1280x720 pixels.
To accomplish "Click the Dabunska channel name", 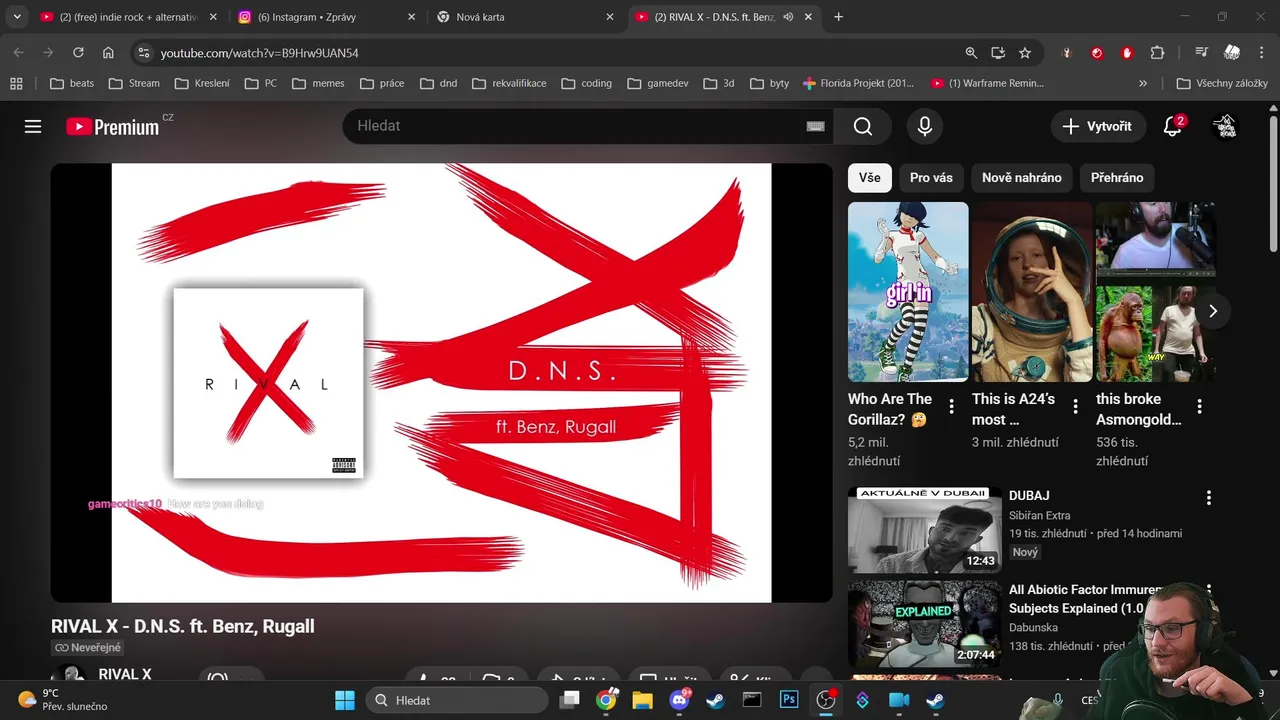I will point(1035,628).
